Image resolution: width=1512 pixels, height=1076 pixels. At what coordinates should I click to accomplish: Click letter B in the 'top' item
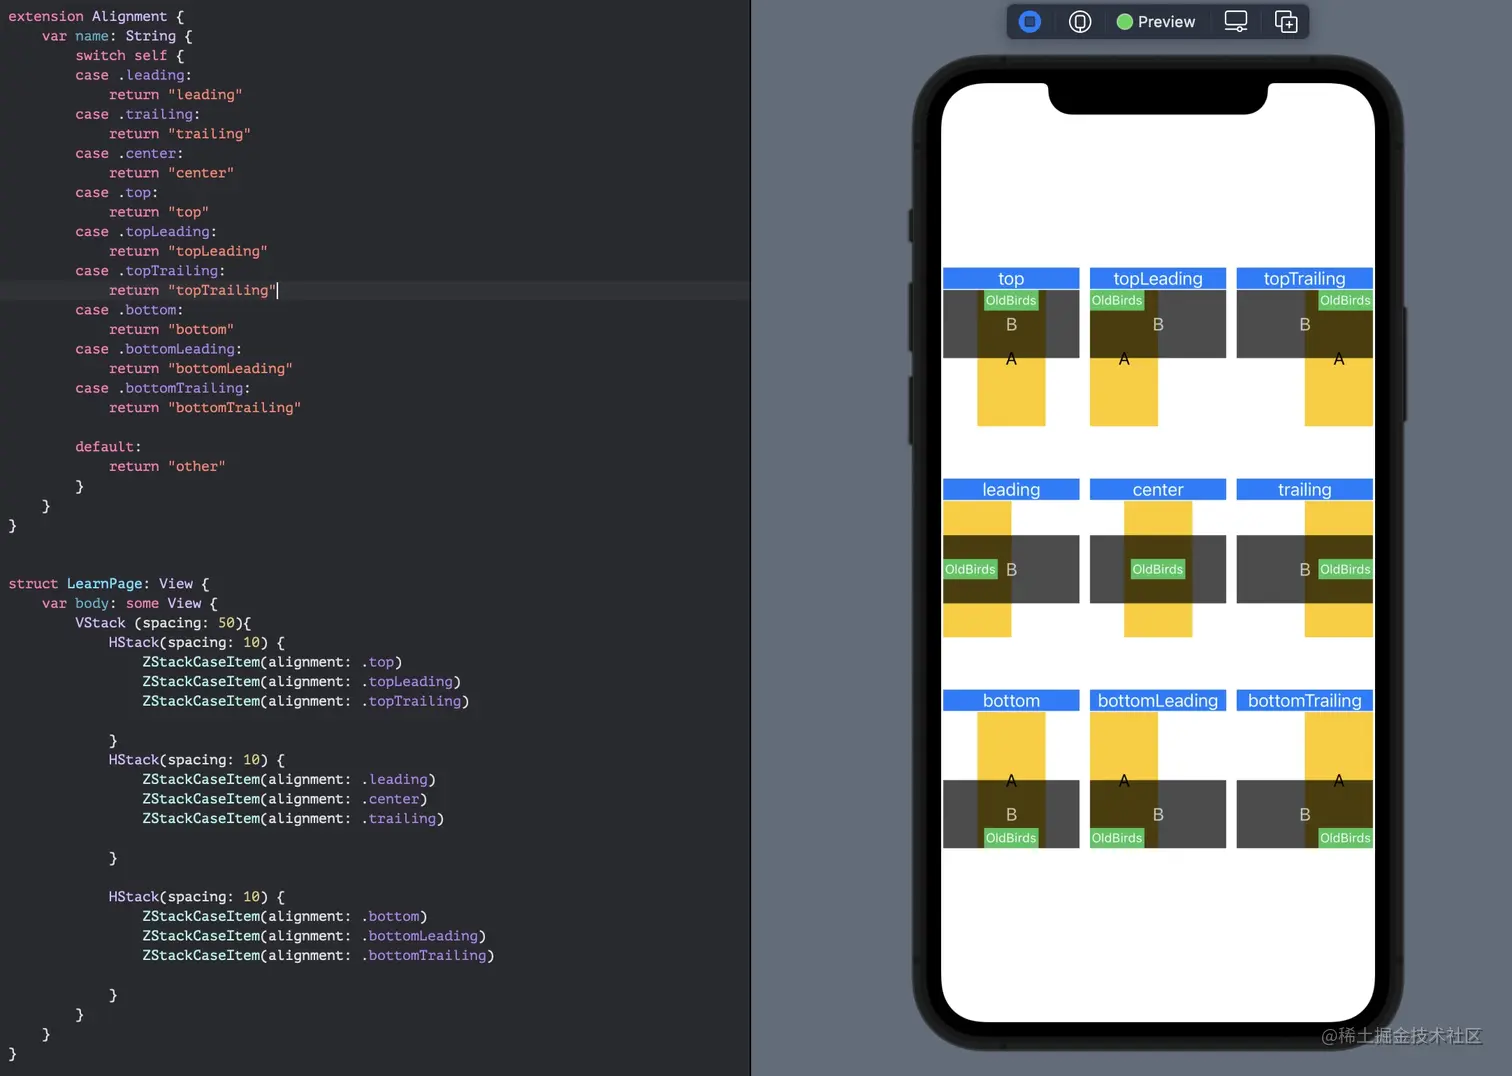pos(1011,324)
